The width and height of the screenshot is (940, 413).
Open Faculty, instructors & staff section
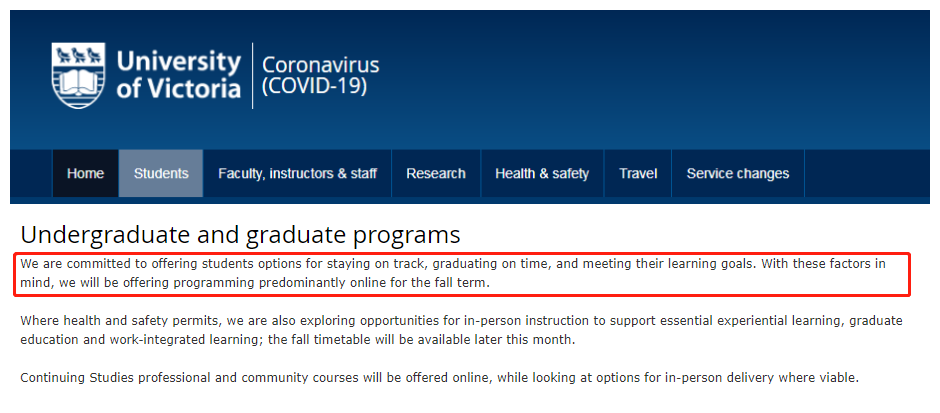tap(297, 174)
